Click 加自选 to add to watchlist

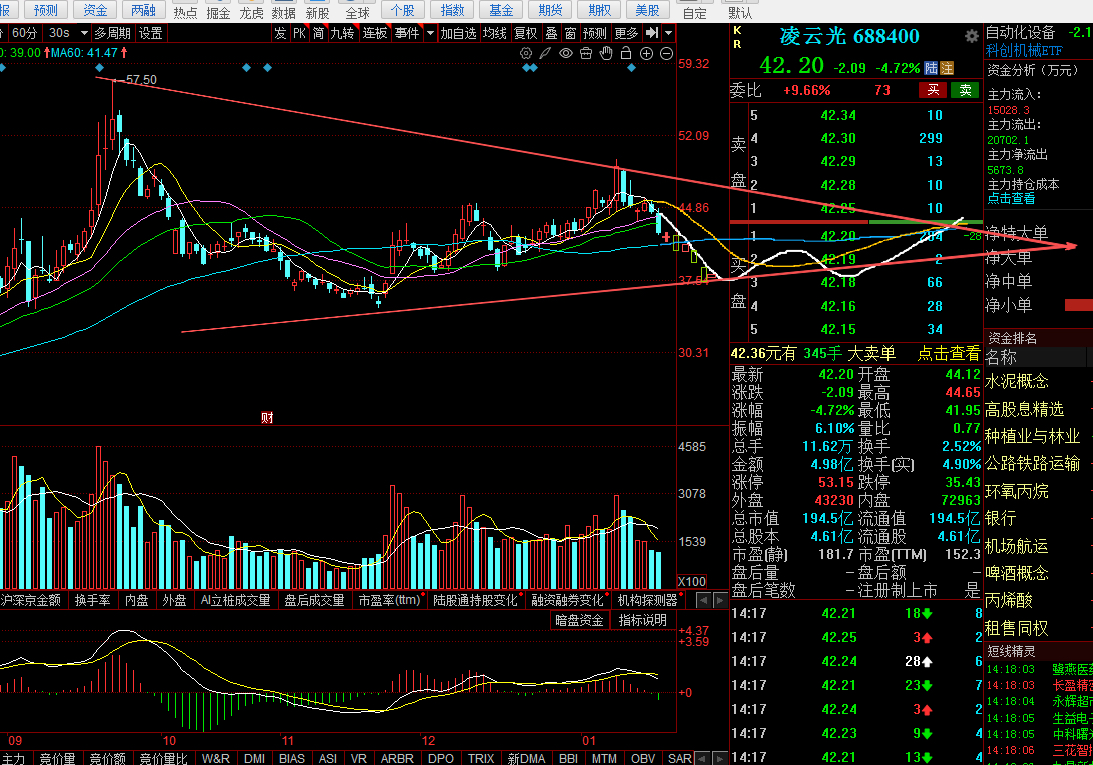click(458, 33)
